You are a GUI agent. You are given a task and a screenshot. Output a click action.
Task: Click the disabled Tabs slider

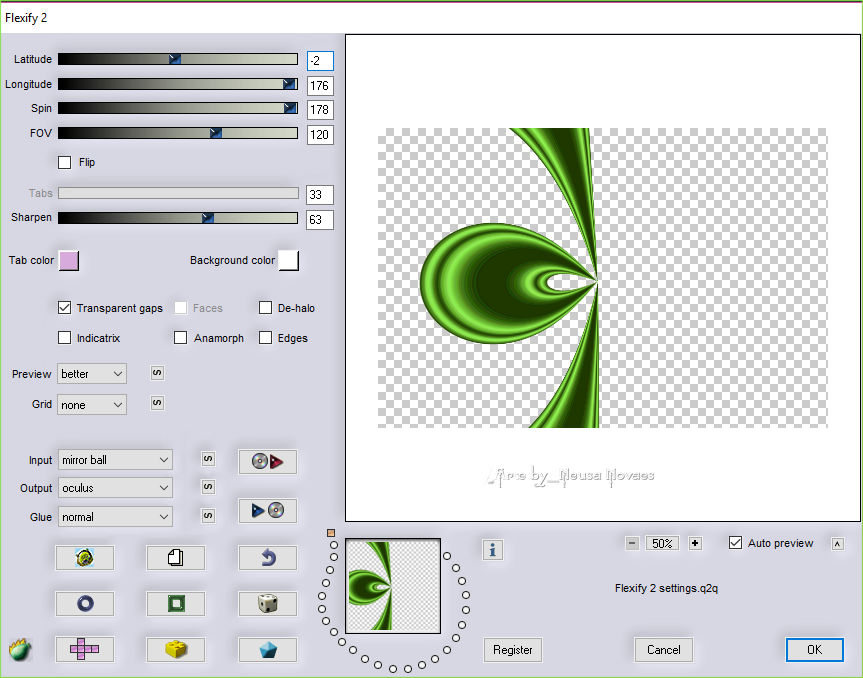coord(178,193)
